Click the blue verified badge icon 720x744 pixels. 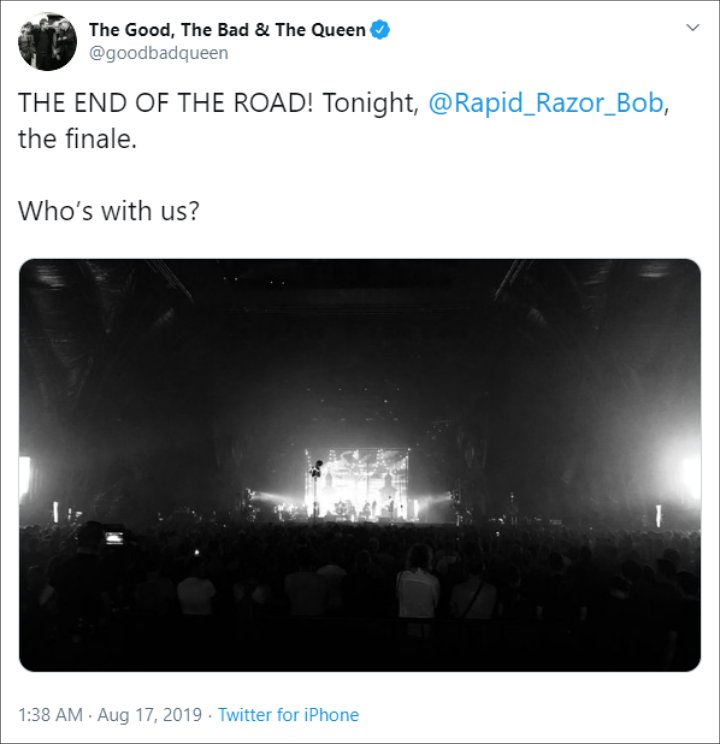(x=380, y=29)
